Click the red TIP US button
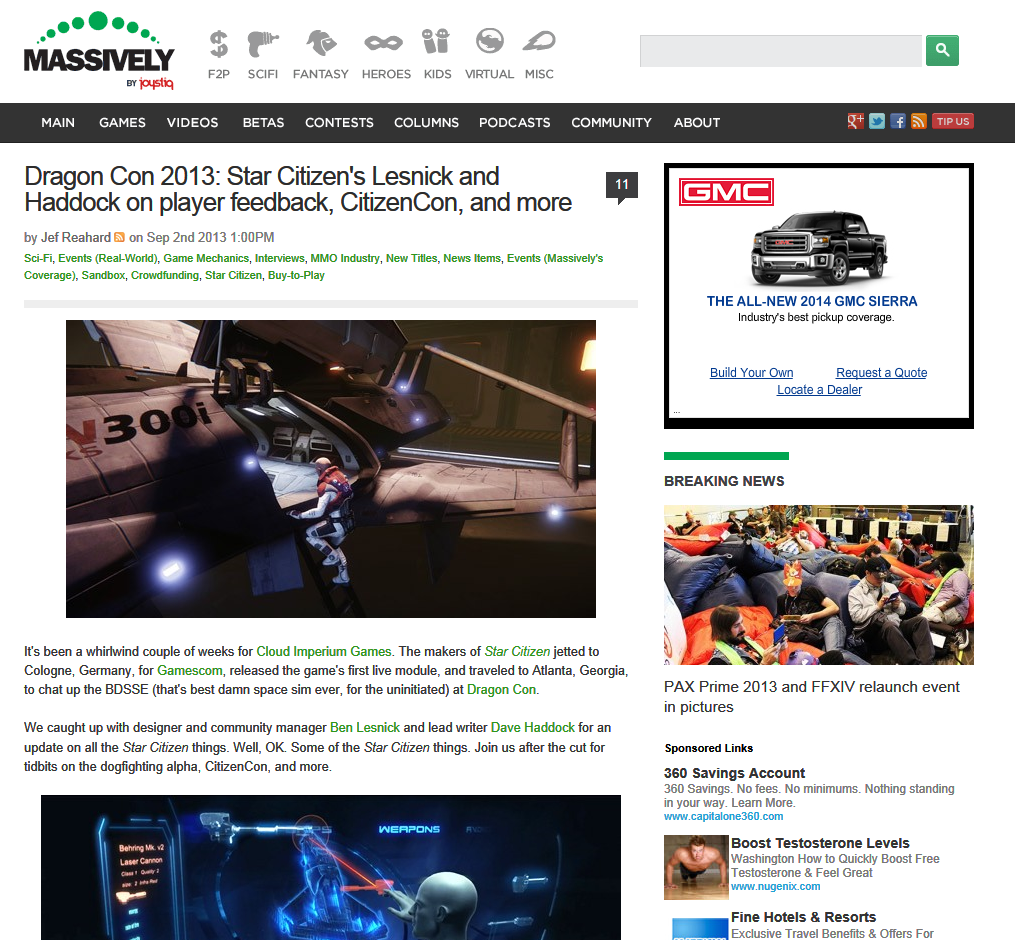Screen dimensions: 1015x940 (x=952, y=121)
